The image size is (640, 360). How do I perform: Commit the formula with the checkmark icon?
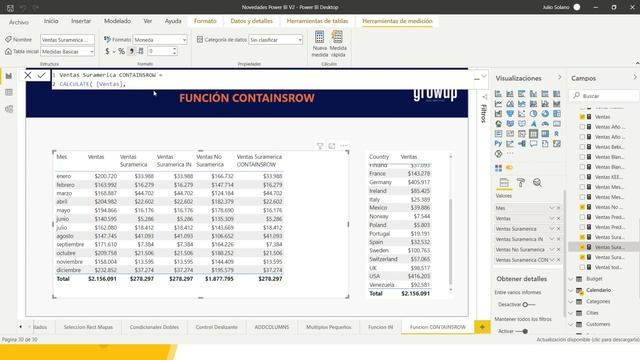click(x=41, y=75)
